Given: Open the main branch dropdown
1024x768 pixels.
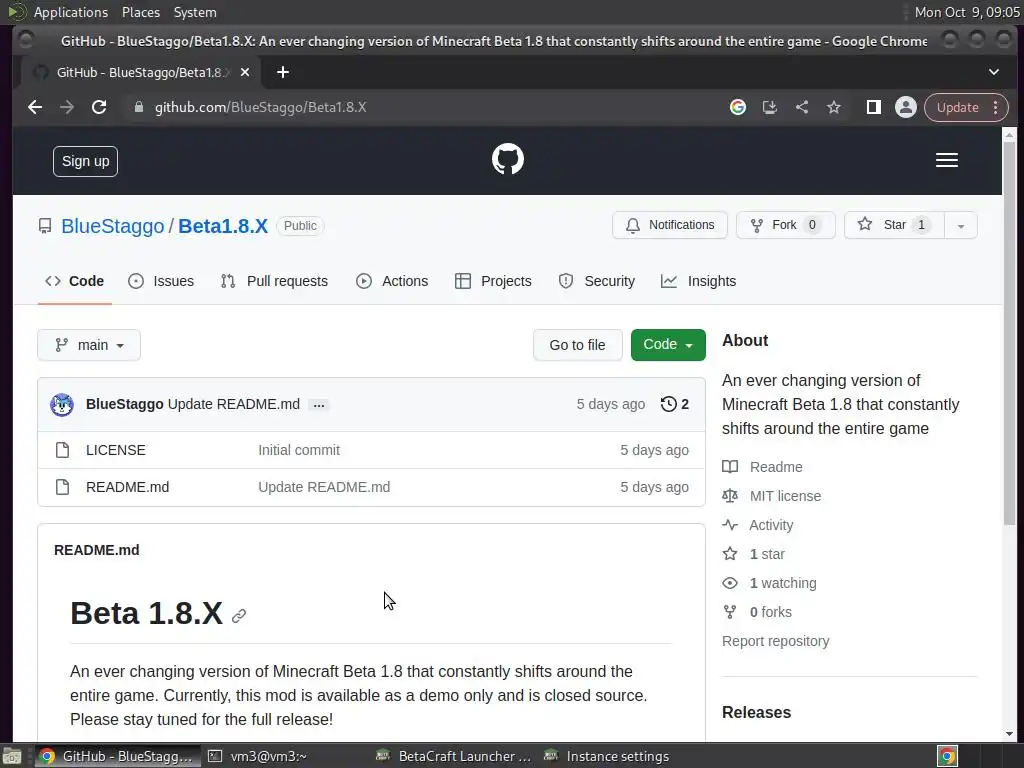Looking at the screenshot, I should [89, 345].
